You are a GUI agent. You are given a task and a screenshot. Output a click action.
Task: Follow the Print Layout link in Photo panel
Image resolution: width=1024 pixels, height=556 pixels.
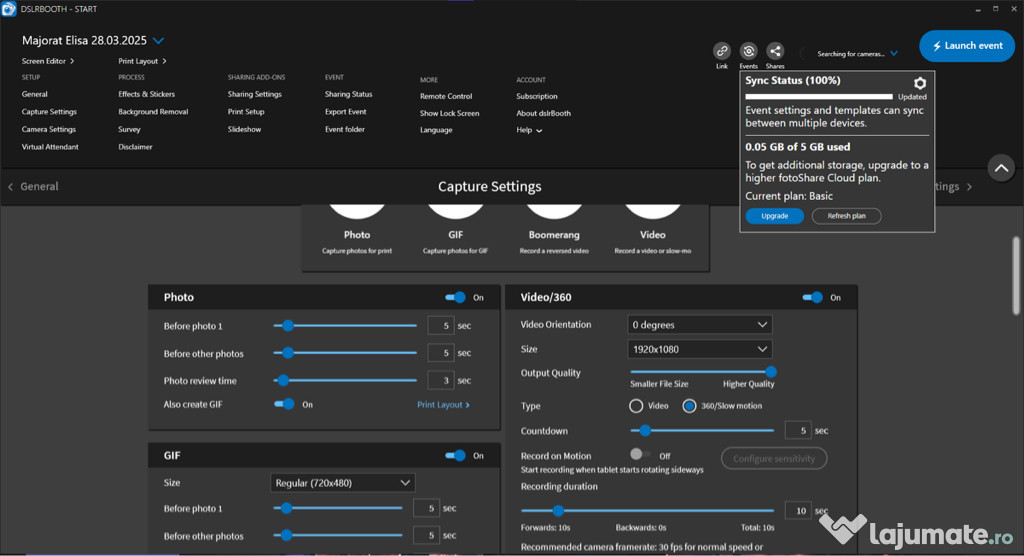(443, 405)
